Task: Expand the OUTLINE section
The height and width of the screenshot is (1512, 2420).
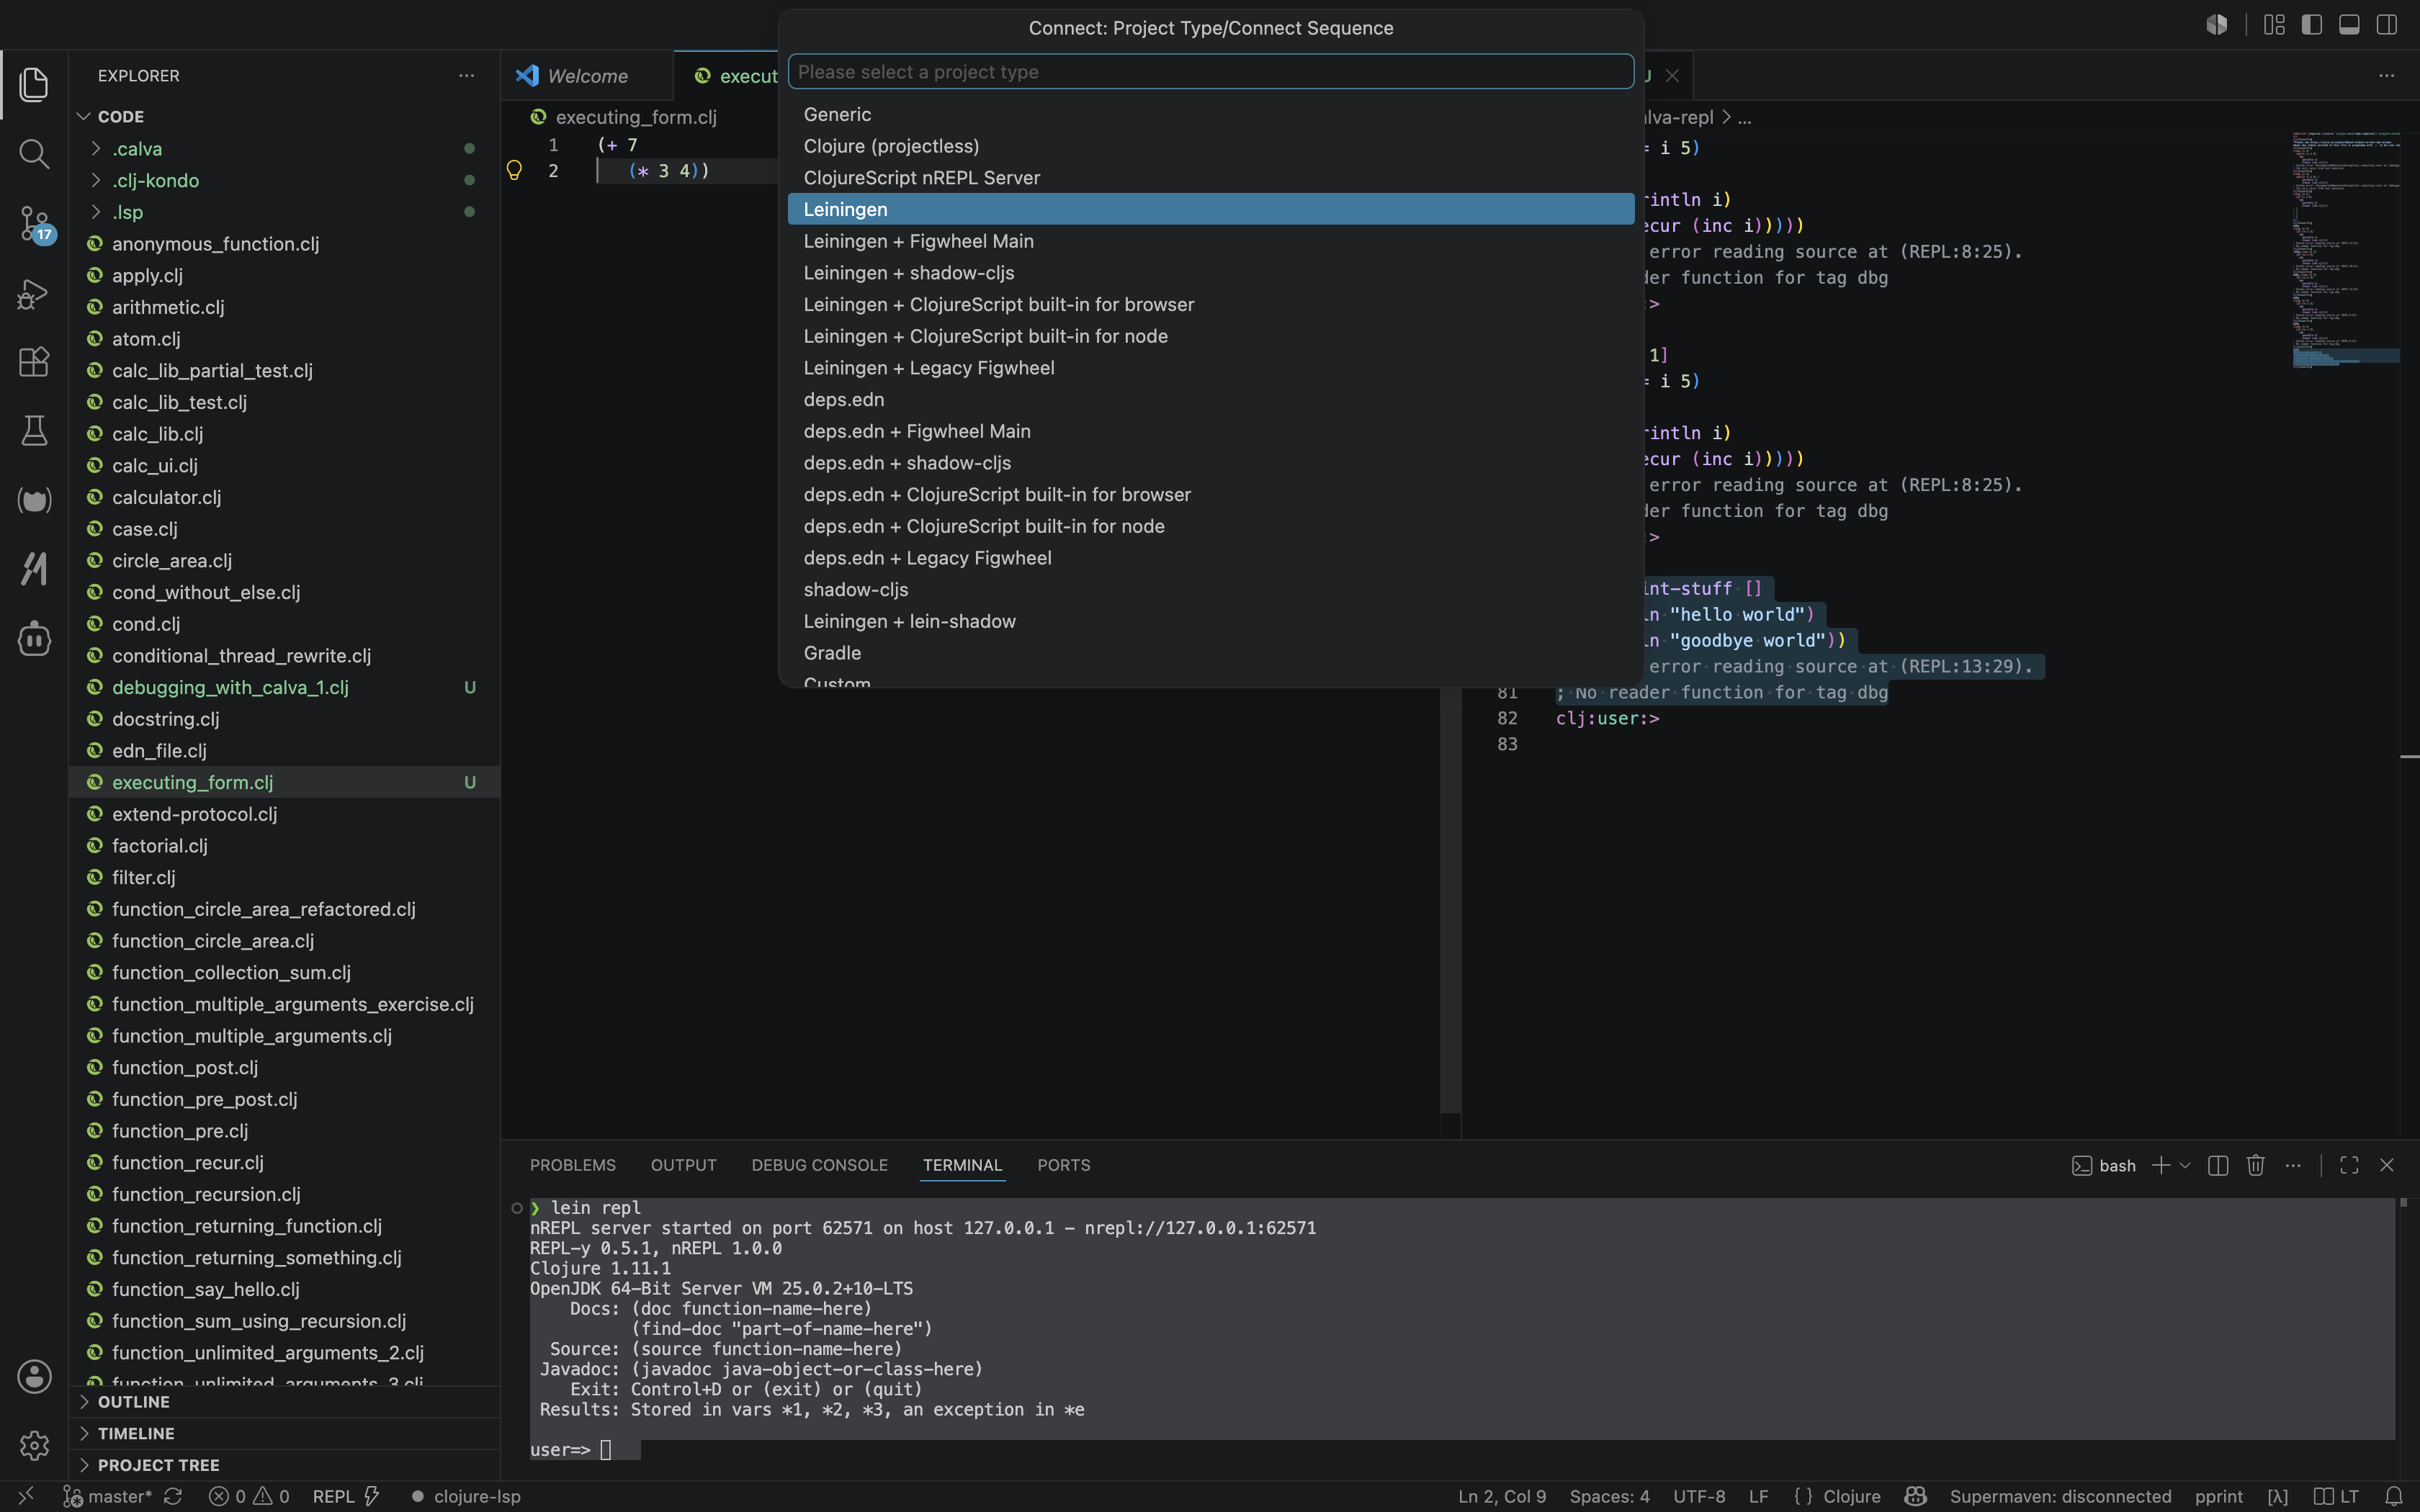Action: 284,1401
